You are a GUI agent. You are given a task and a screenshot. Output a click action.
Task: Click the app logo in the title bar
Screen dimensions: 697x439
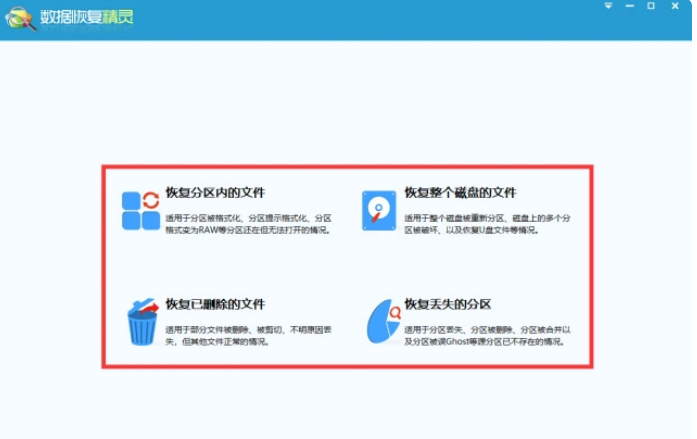(19, 19)
